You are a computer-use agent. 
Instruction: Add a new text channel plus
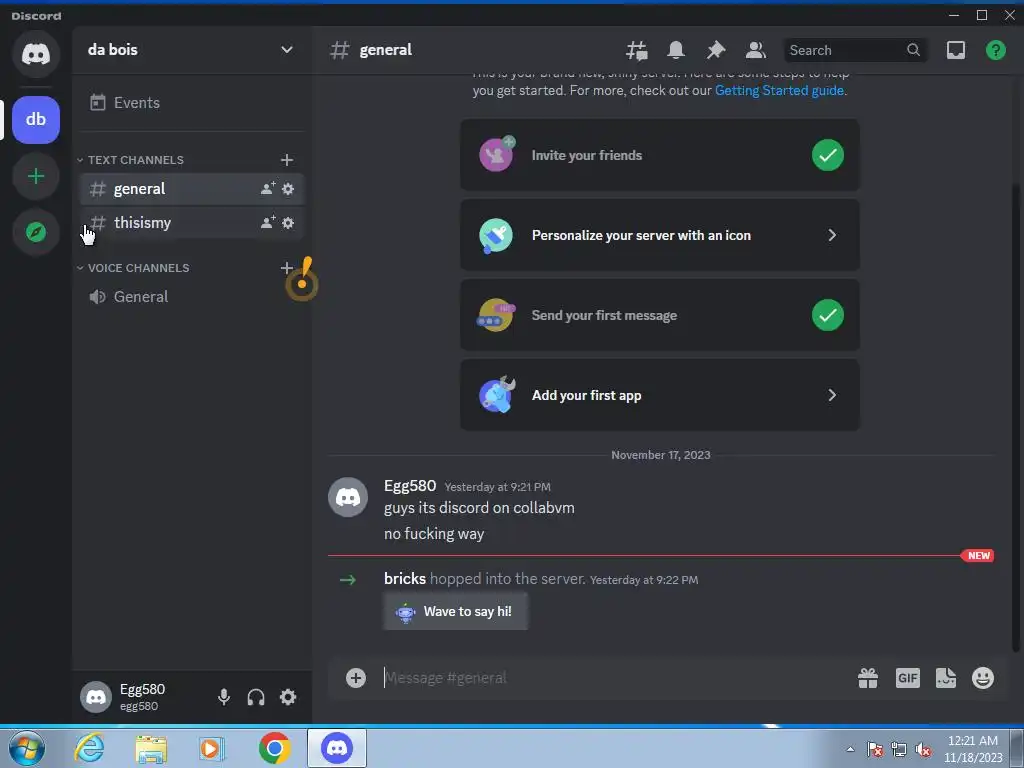287,160
